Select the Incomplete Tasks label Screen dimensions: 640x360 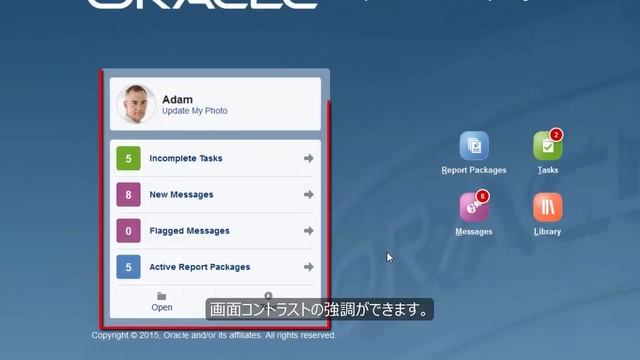(186, 158)
